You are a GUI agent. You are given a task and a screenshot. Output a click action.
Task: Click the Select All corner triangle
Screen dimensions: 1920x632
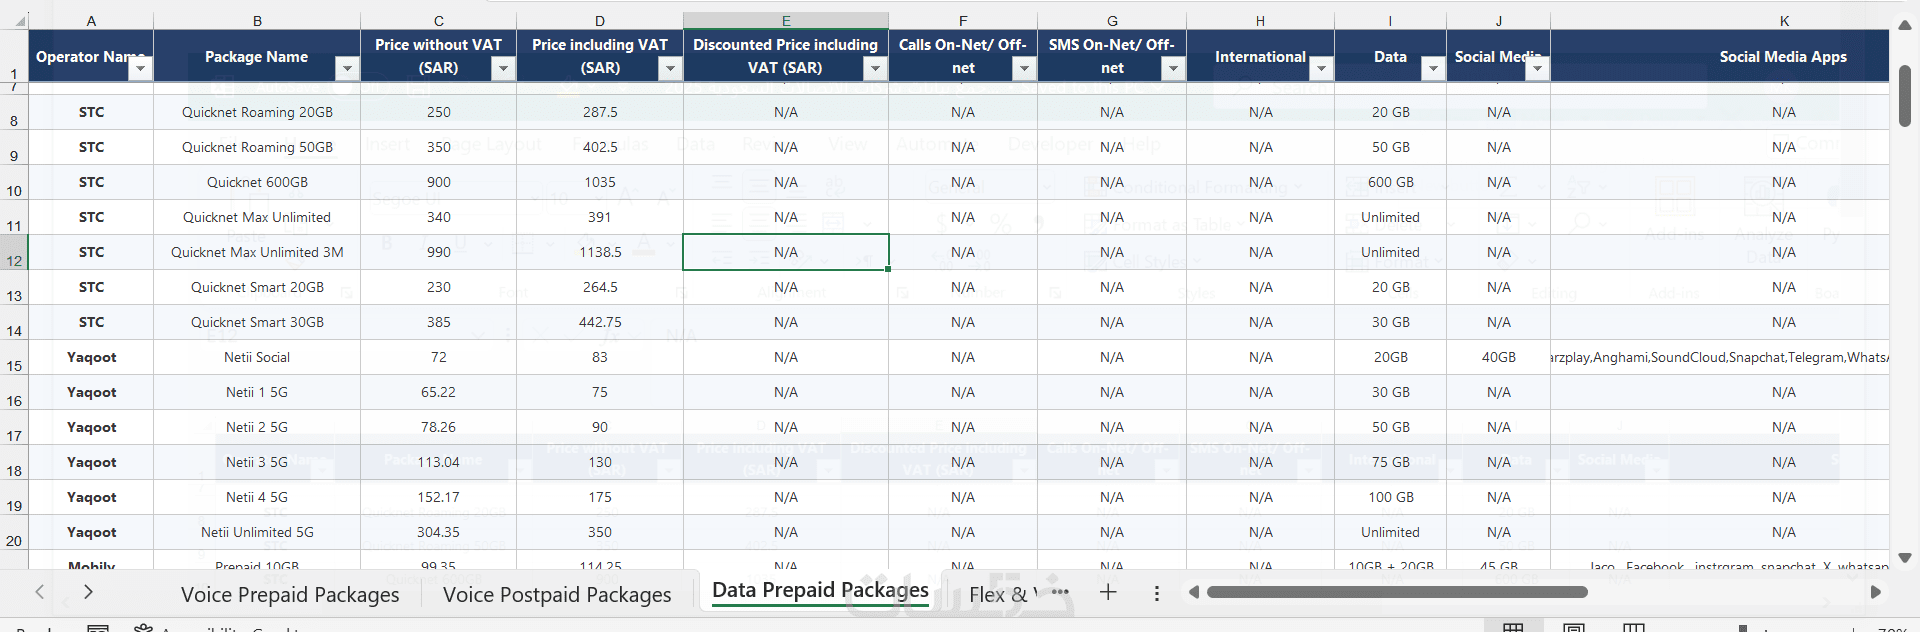click(21, 21)
